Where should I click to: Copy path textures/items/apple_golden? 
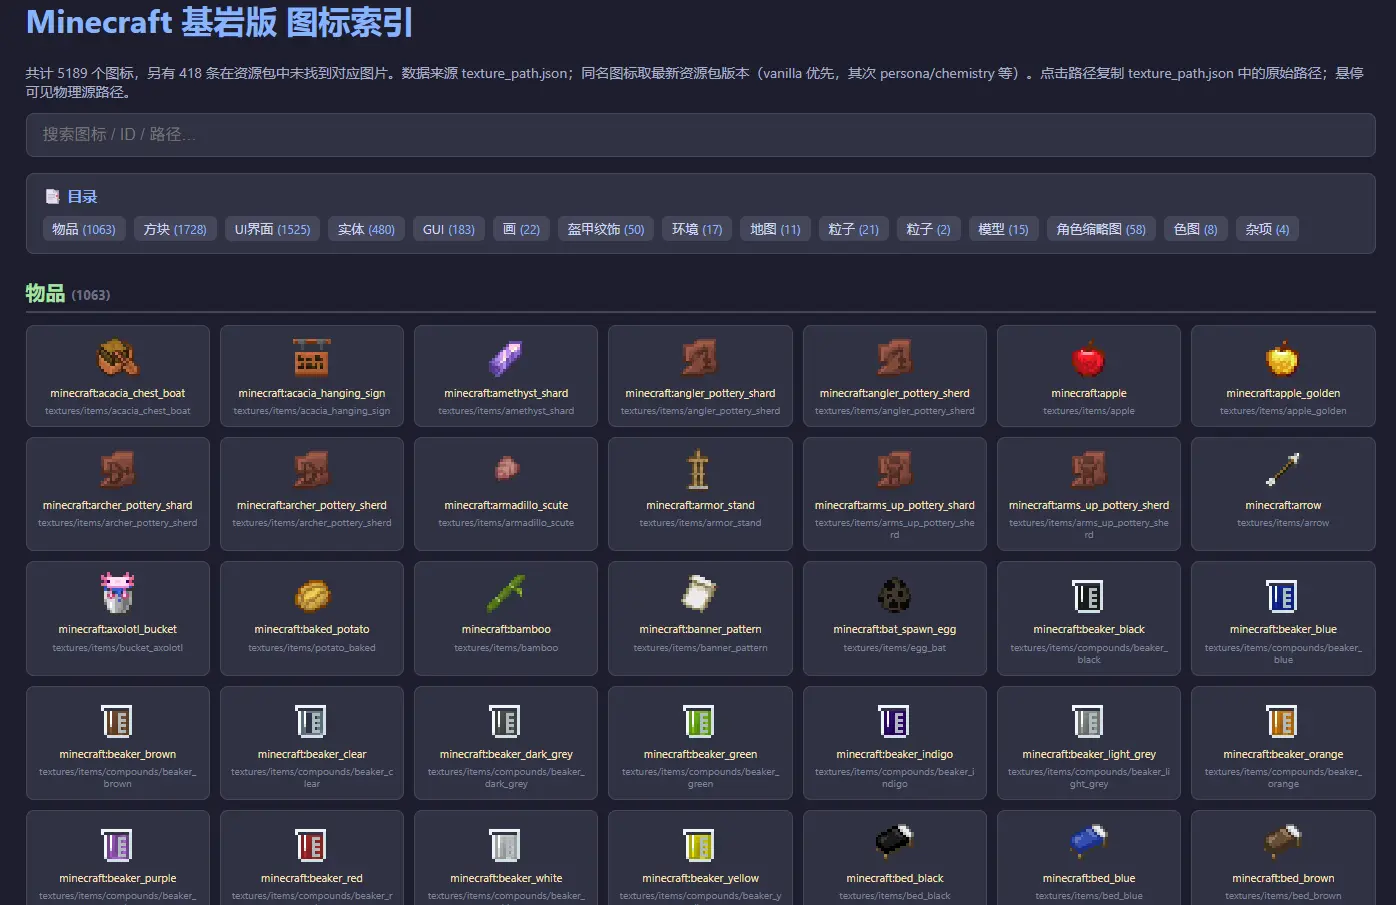click(1283, 411)
